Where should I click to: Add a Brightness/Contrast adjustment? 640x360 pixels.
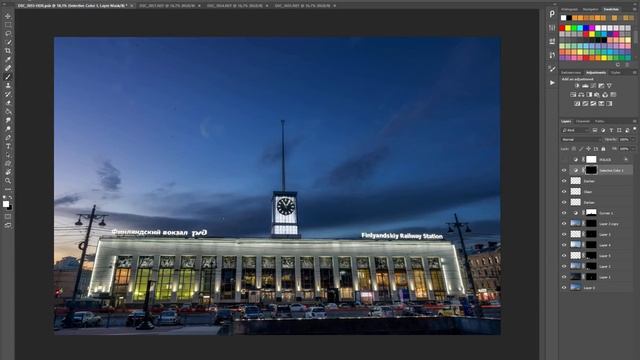577,86
